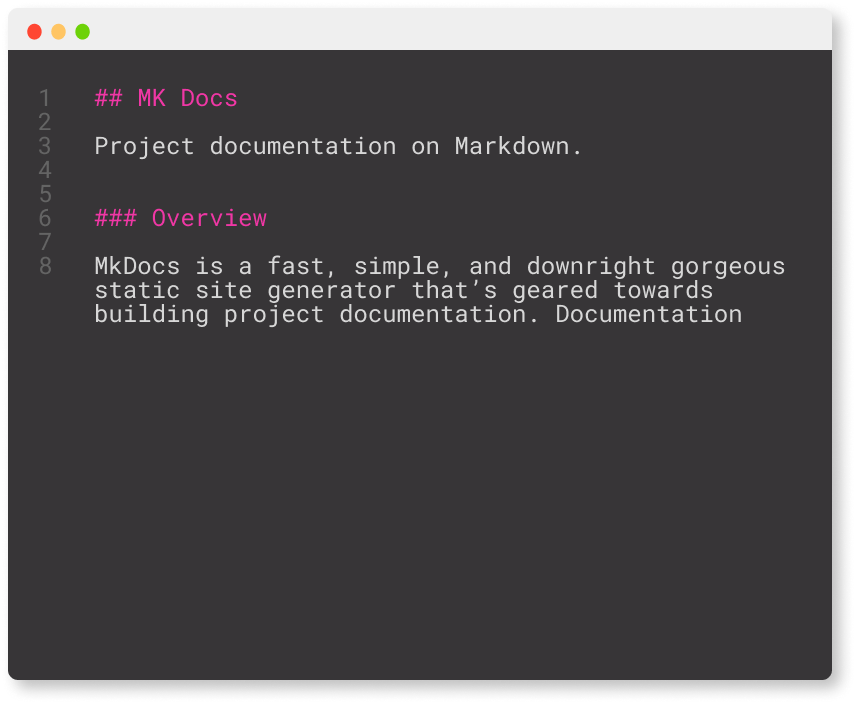Click line number 3 in the gutter

44,146
